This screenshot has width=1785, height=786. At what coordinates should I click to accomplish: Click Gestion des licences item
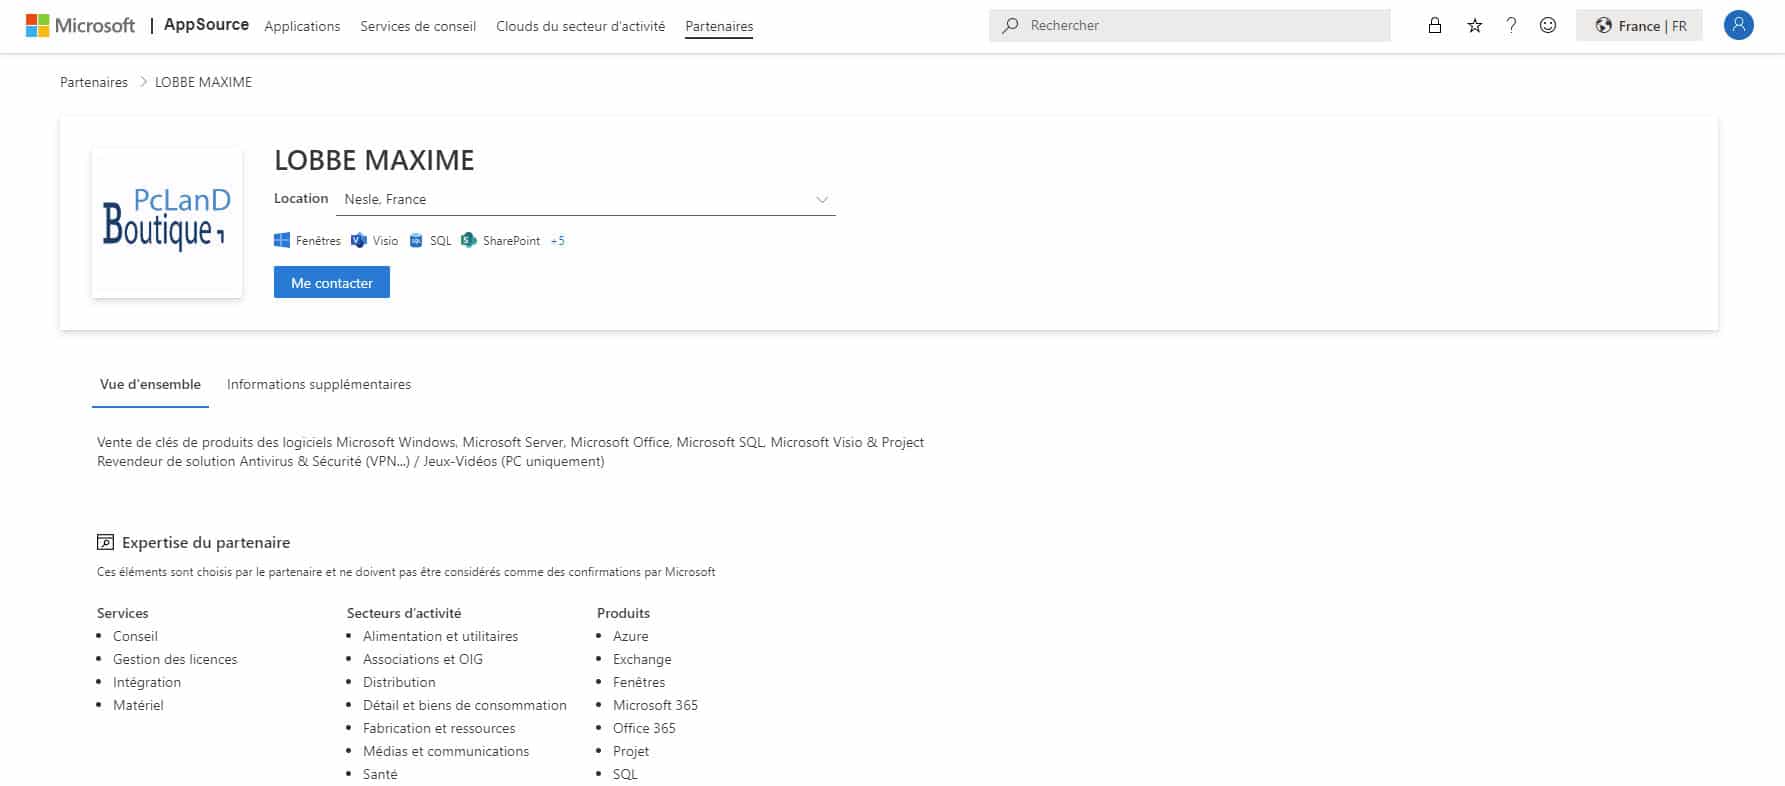pyautogui.click(x=175, y=659)
